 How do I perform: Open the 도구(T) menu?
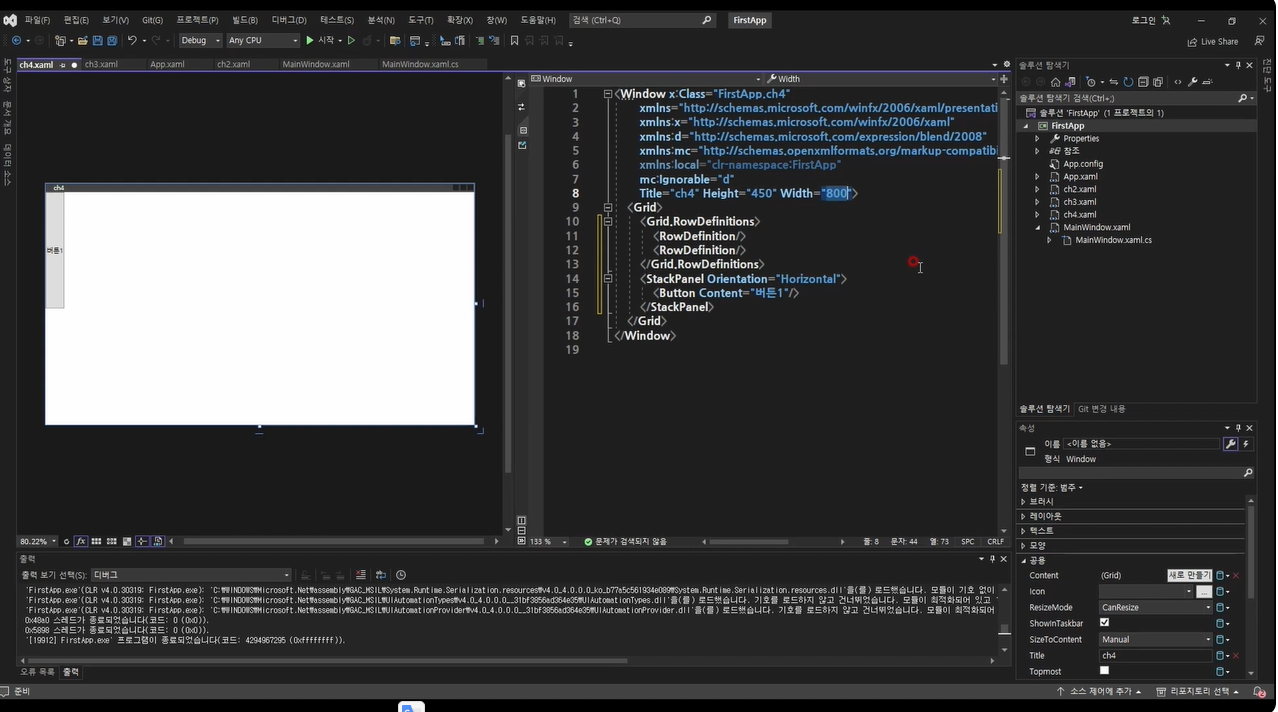421,20
